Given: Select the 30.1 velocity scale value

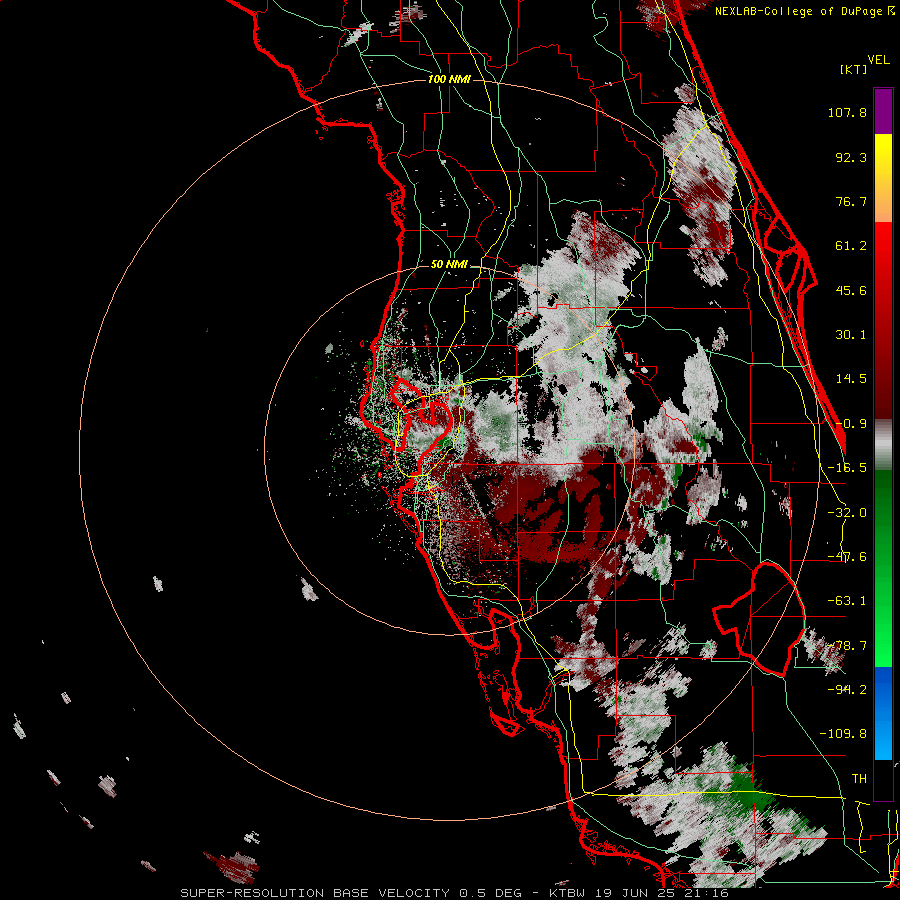Looking at the screenshot, I should [x=851, y=335].
